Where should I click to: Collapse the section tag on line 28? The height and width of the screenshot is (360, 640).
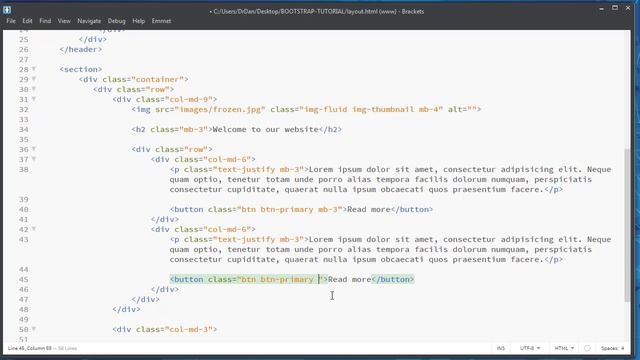click(34, 69)
